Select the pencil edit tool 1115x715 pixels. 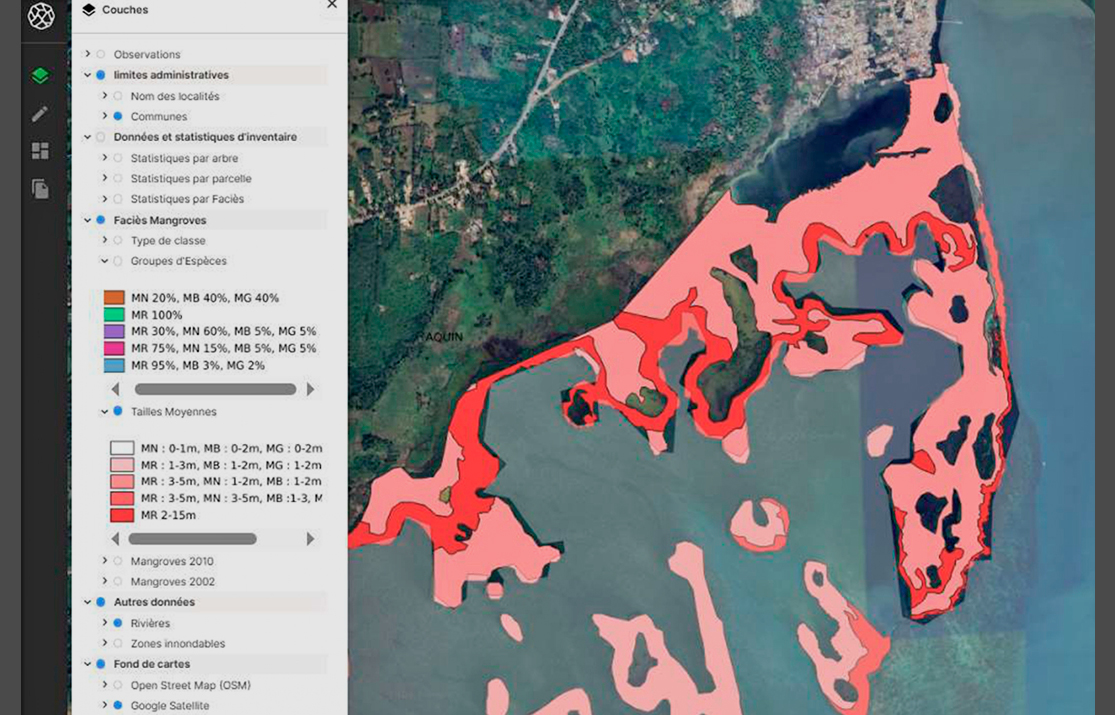40,114
